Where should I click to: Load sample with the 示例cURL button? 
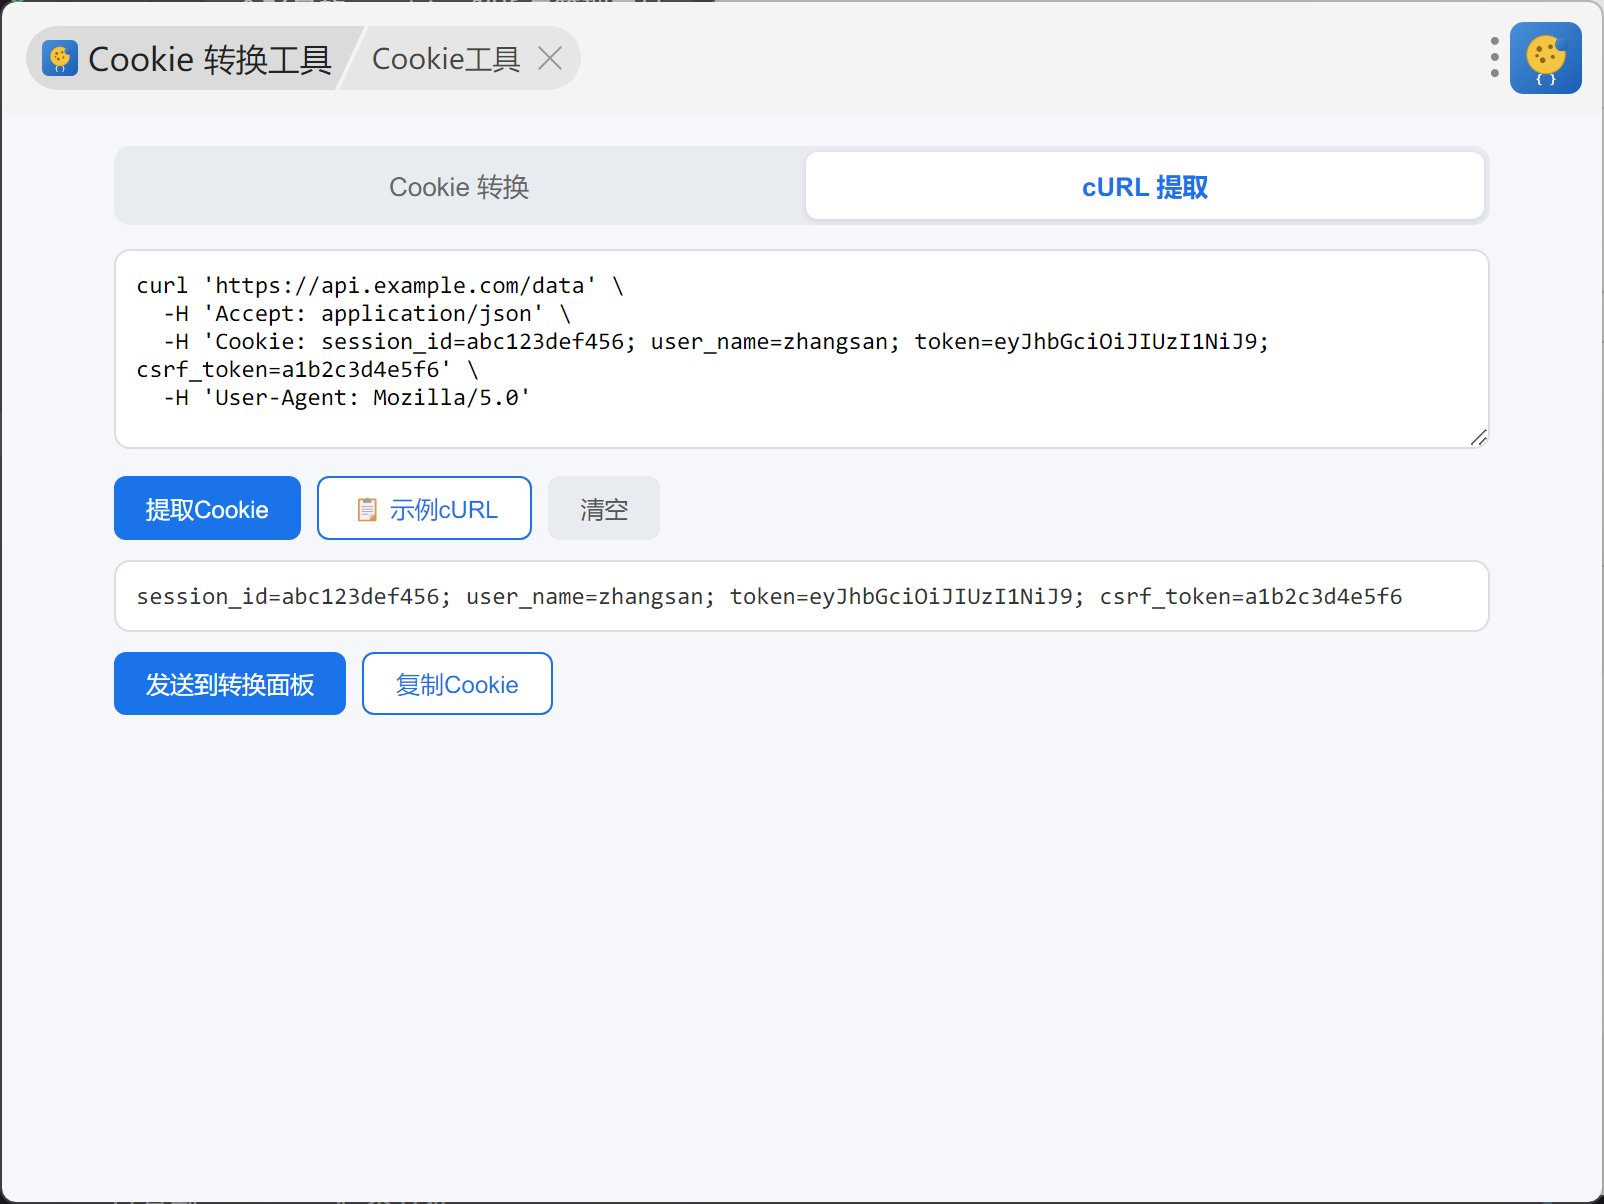[x=424, y=509]
